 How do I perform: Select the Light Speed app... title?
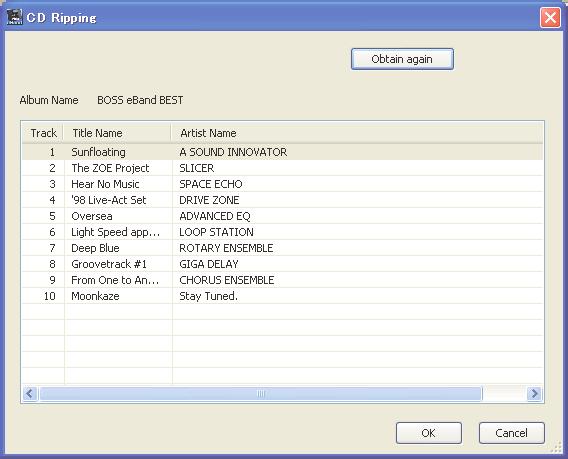[x=116, y=232]
